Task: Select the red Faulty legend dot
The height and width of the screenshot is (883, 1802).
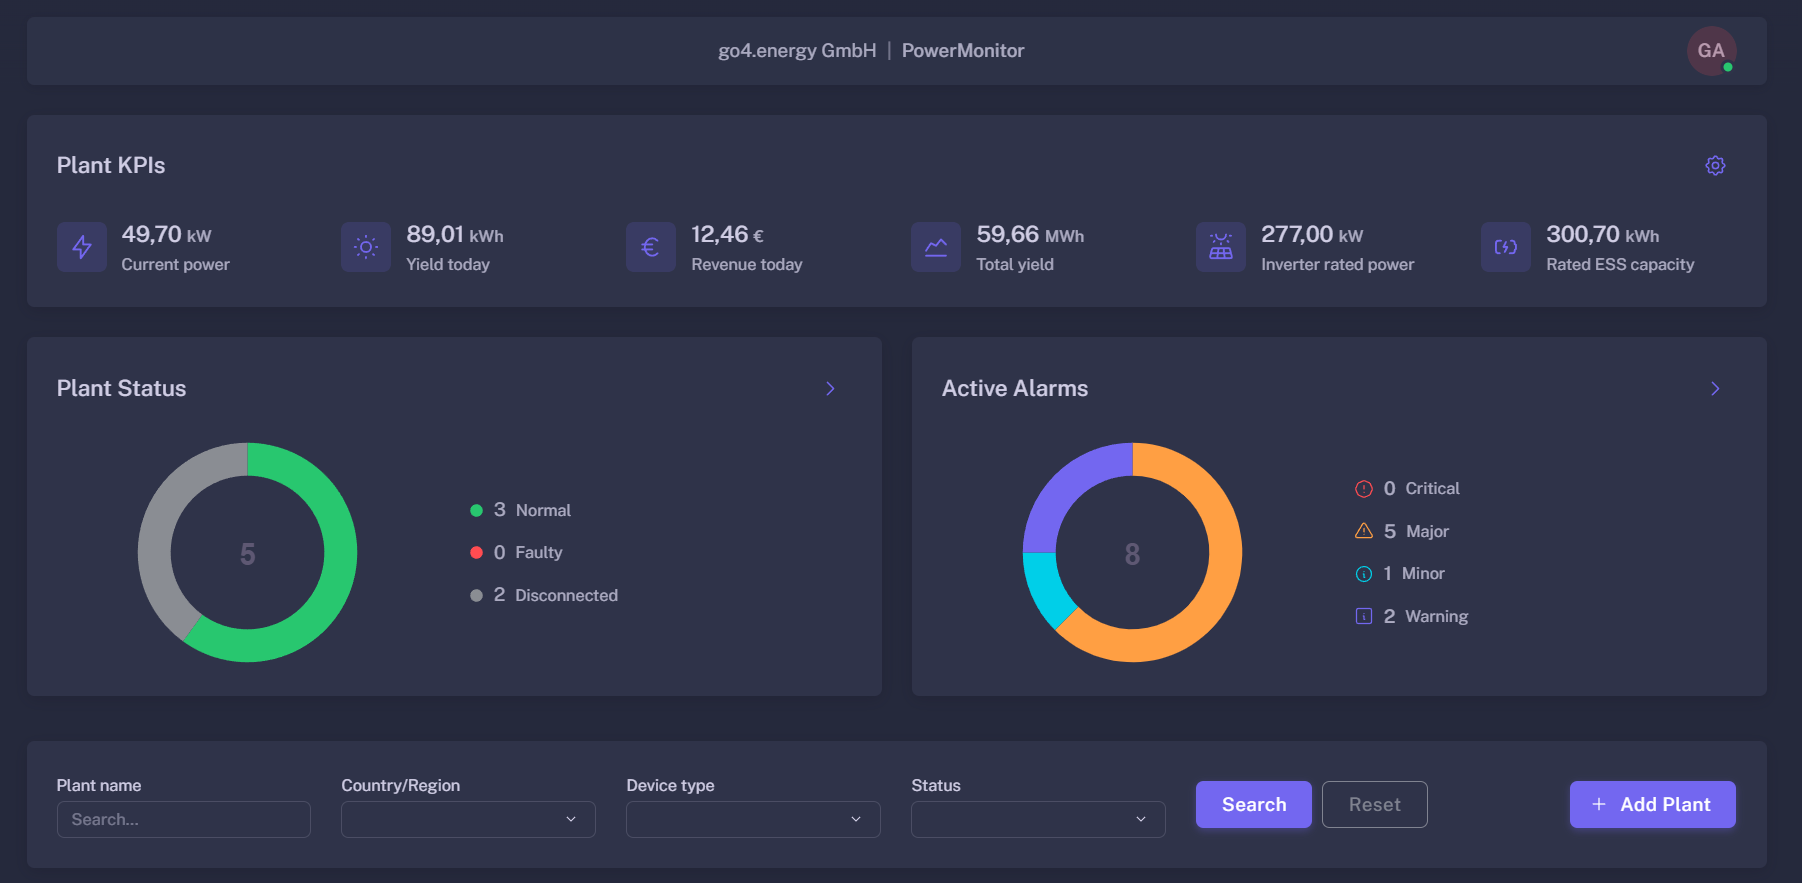Action: (x=477, y=552)
